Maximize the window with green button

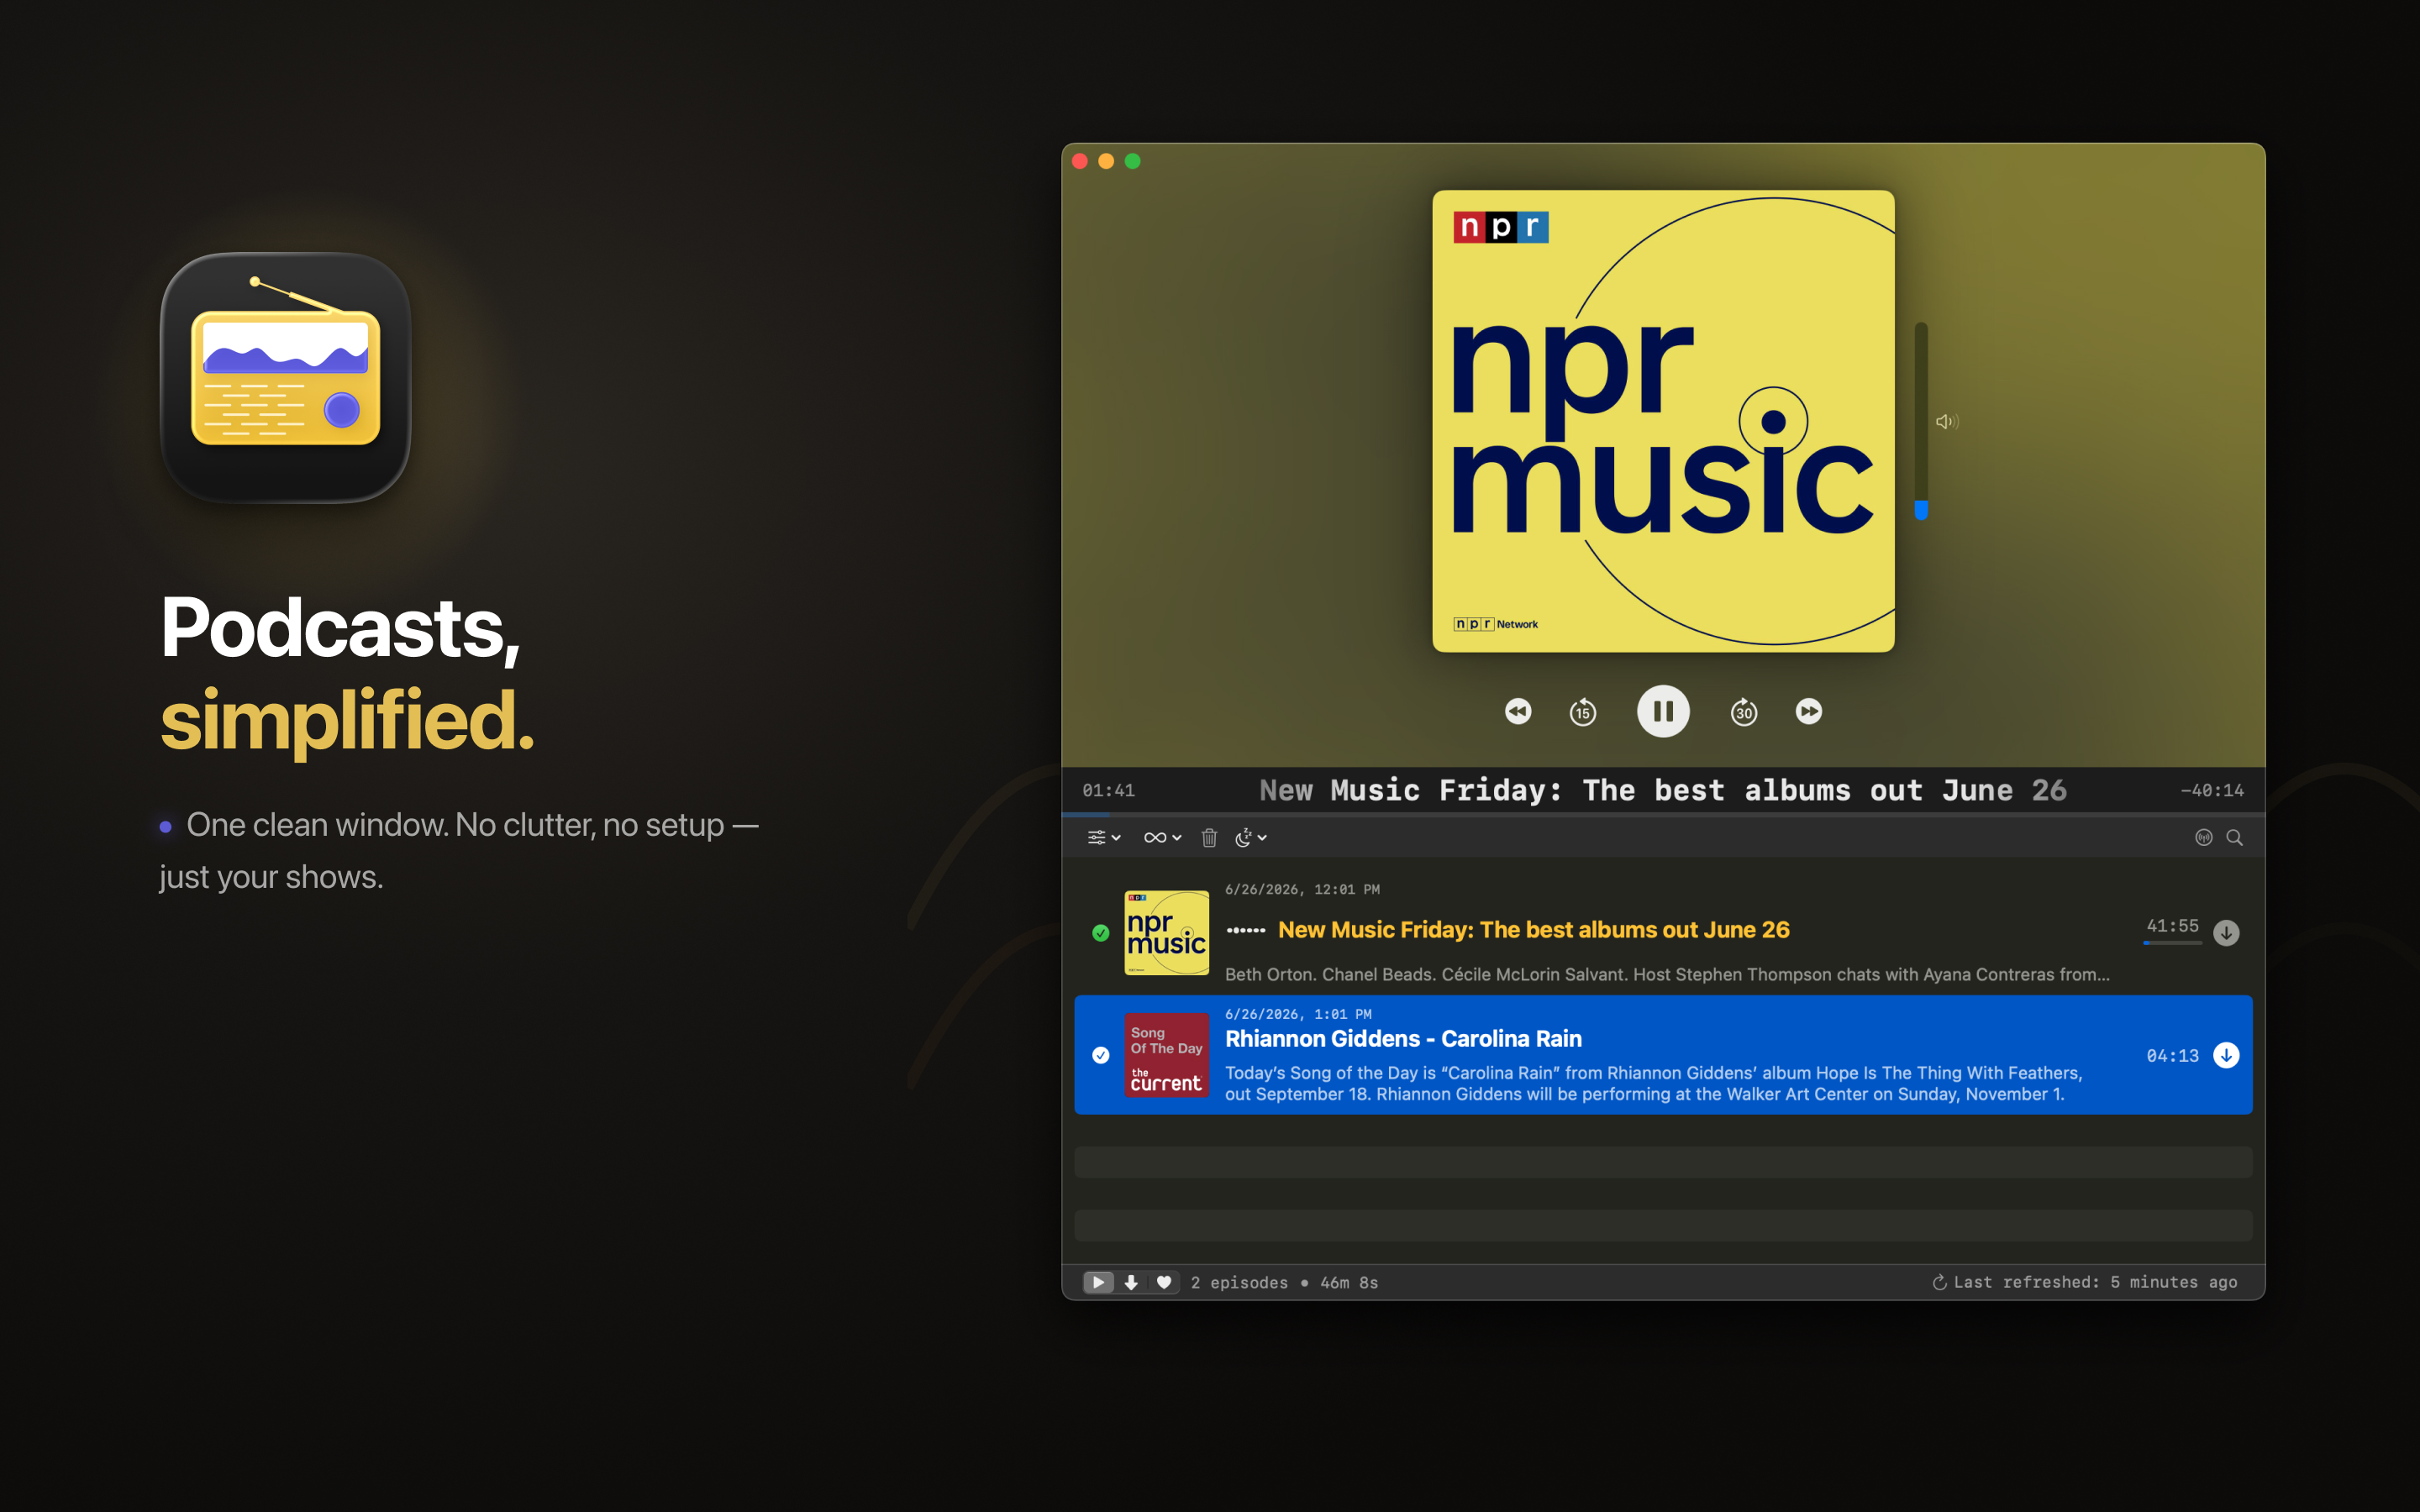(1133, 161)
